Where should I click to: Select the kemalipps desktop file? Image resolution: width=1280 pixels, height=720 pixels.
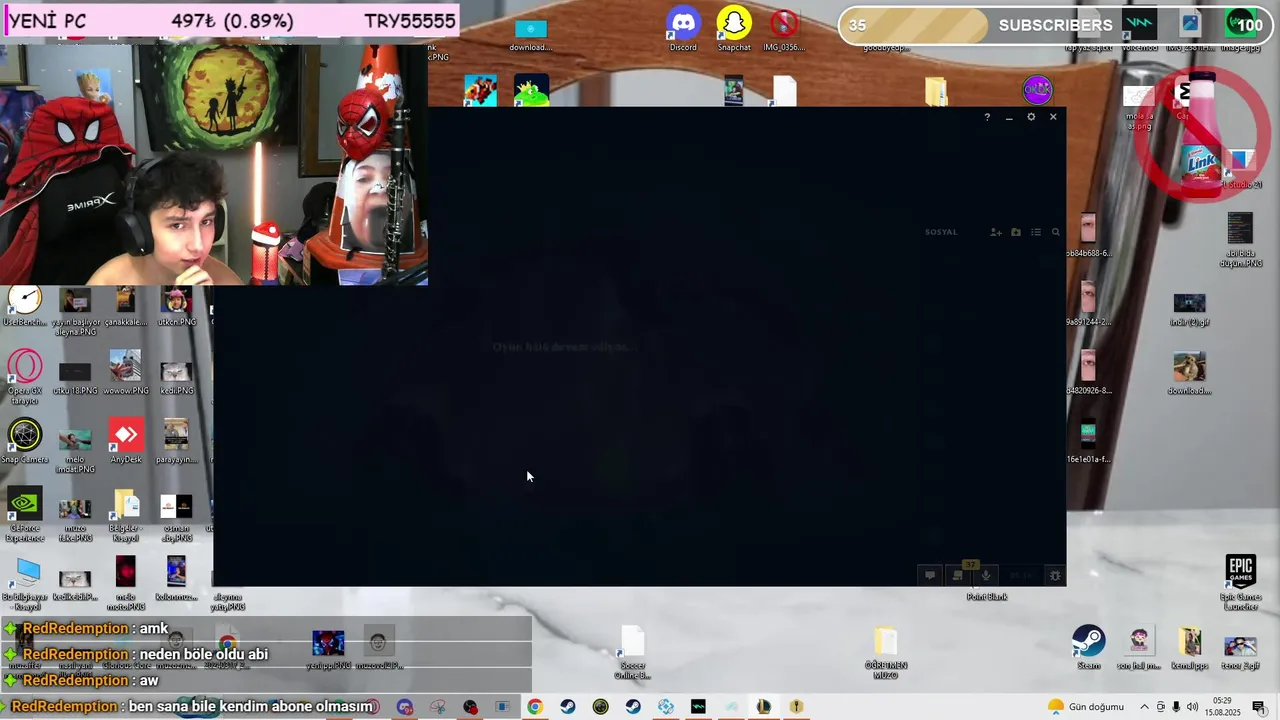(1190, 647)
